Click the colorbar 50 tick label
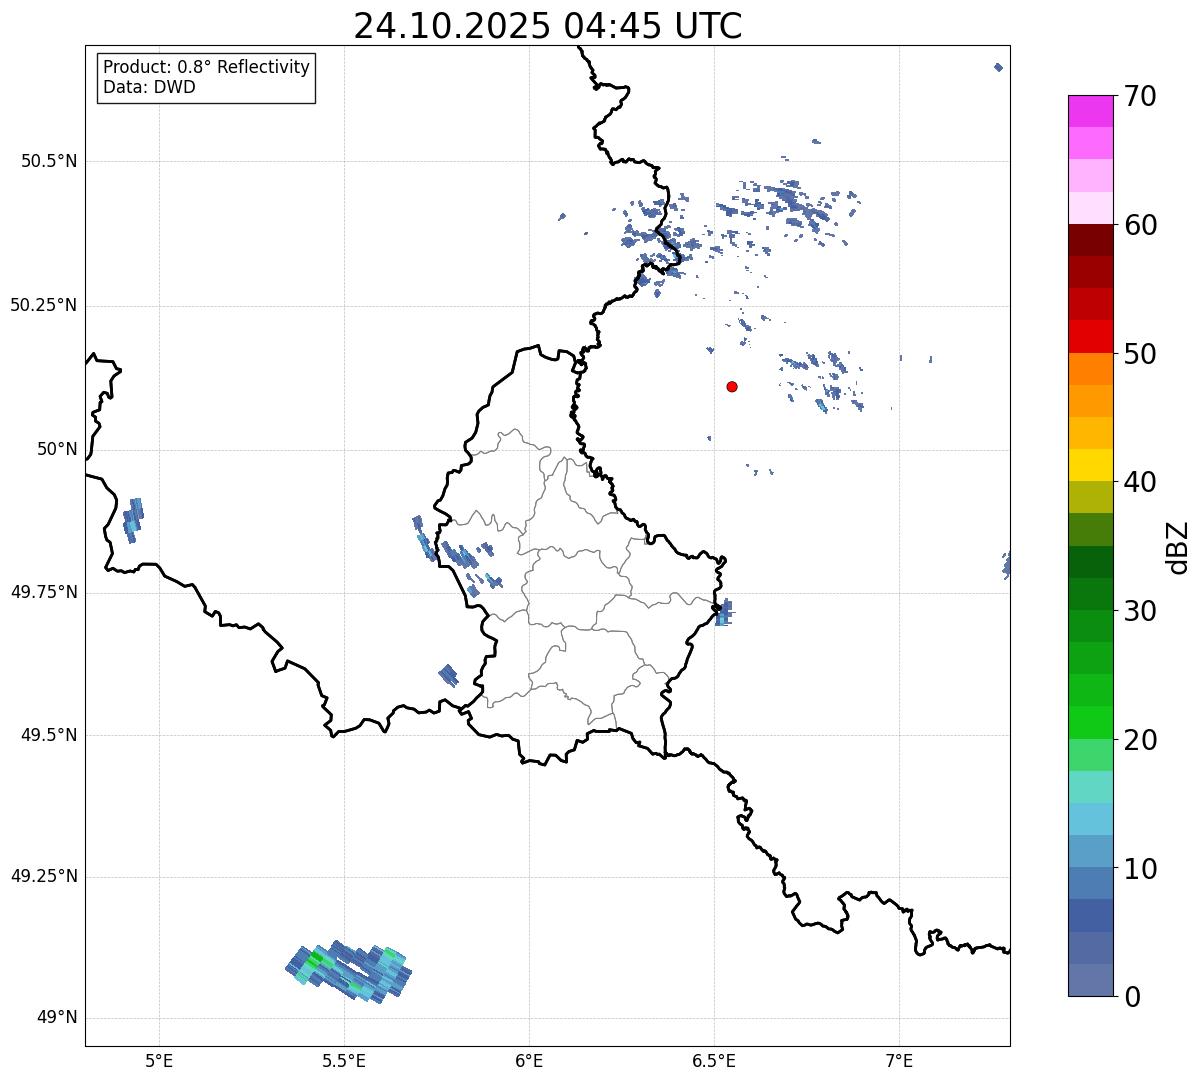This screenshot has height=1081, width=1202. point(1140,354)
